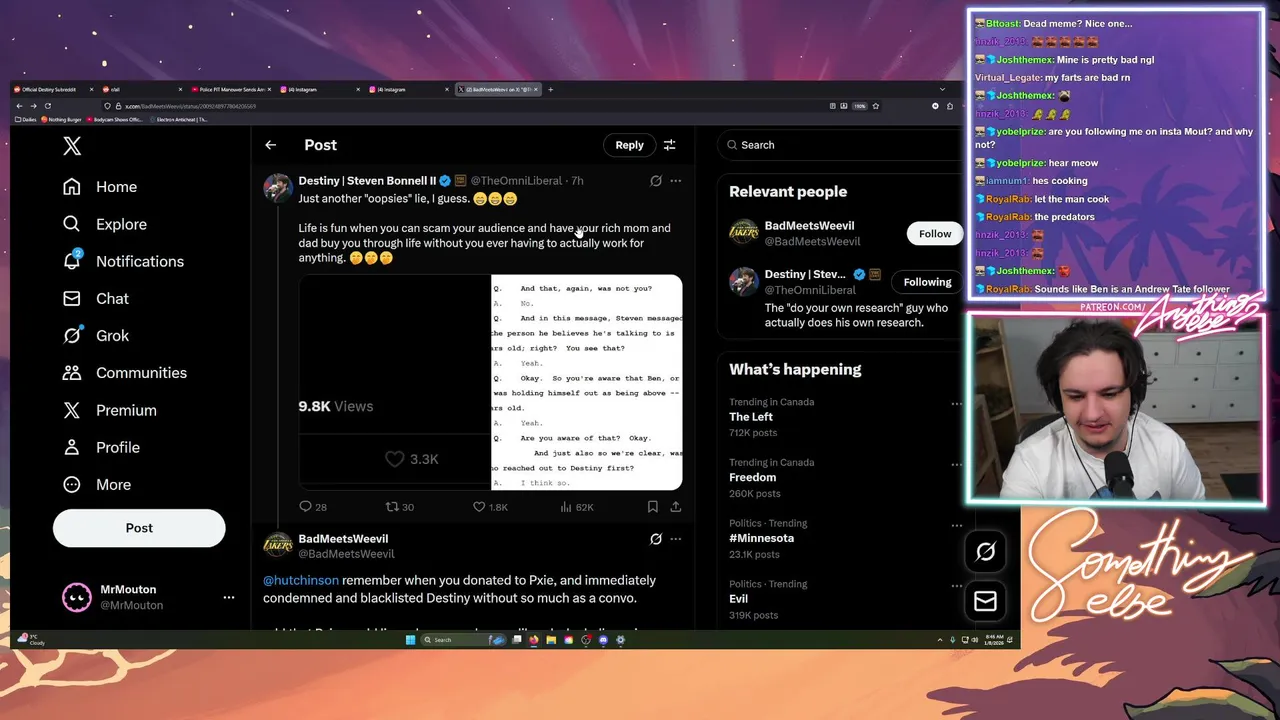1280x720 pixels.
Task: Open the Nothing Burger bookmark
Action: tap(61, 119)
